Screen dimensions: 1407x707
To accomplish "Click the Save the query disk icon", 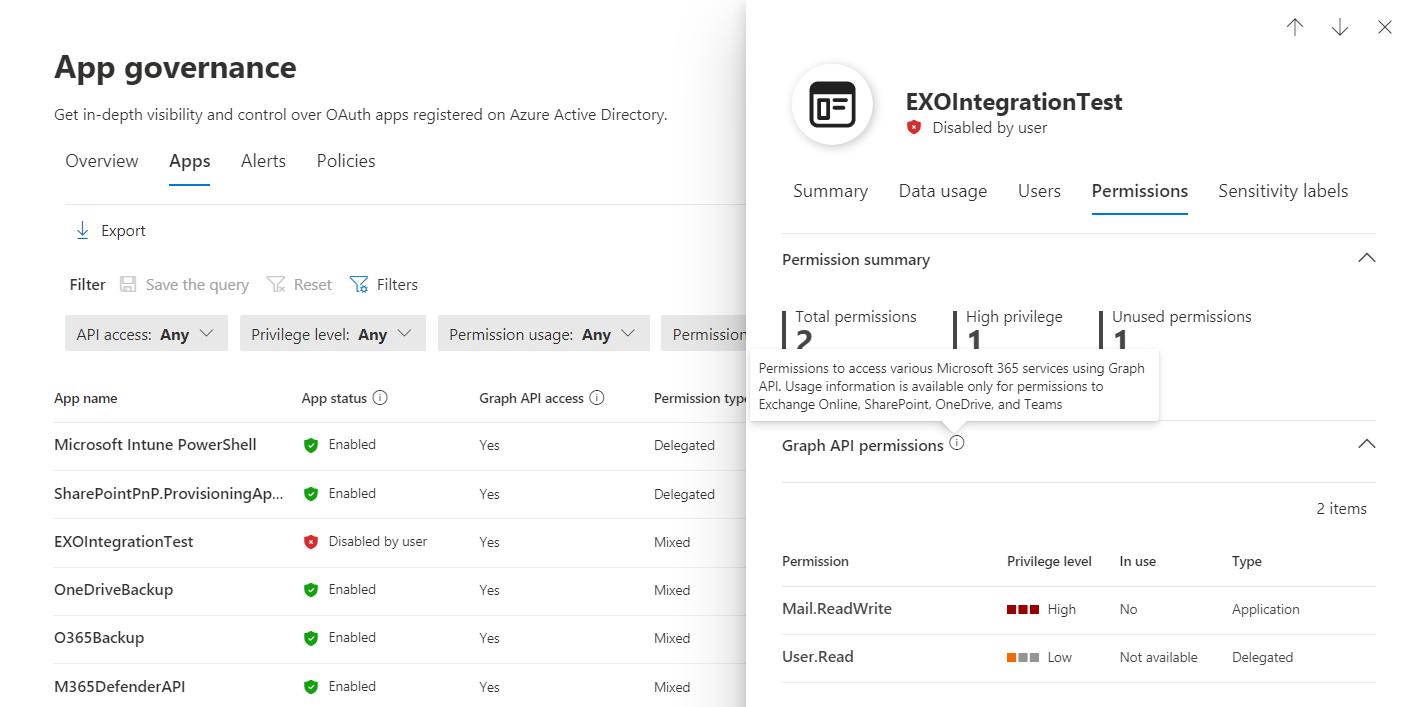I will [x=128, y=284].
